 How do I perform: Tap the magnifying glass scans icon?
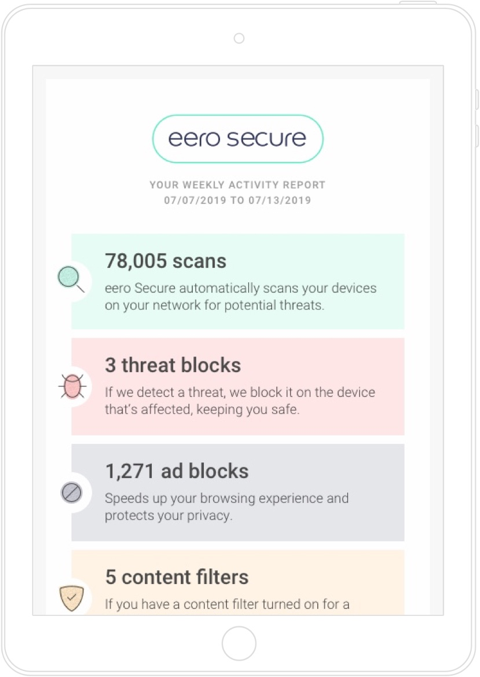pyautogui.click(x=71, y=279)
